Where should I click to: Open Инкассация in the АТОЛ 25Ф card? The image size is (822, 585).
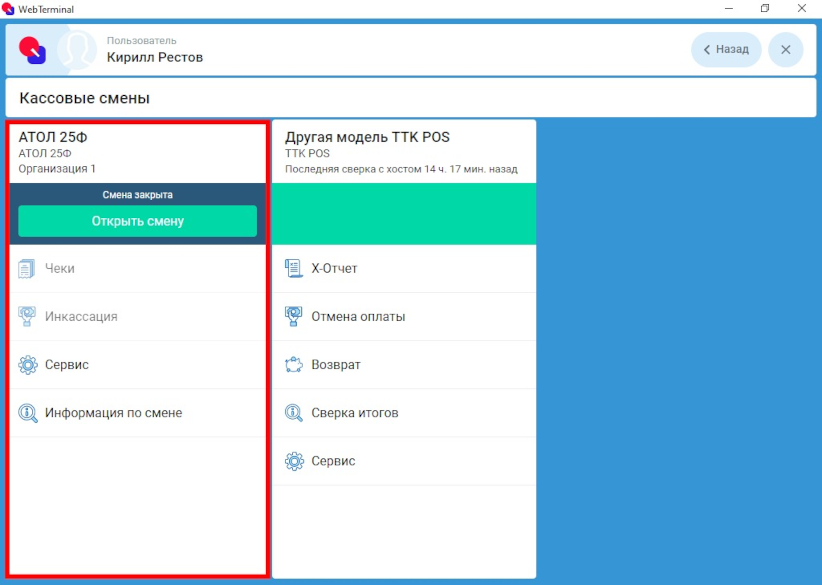coord(137,317)
